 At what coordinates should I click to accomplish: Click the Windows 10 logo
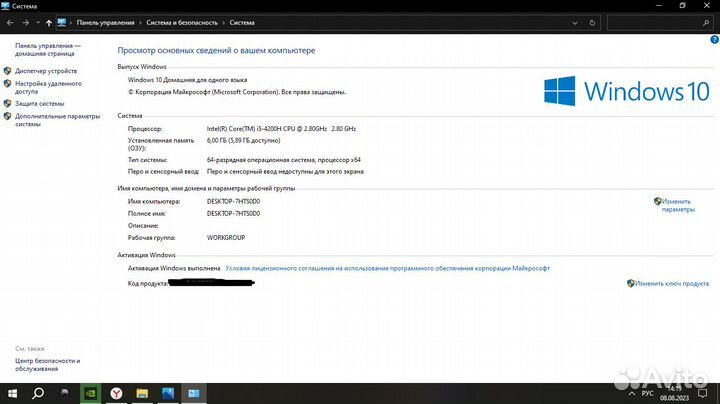pos(627,91)
